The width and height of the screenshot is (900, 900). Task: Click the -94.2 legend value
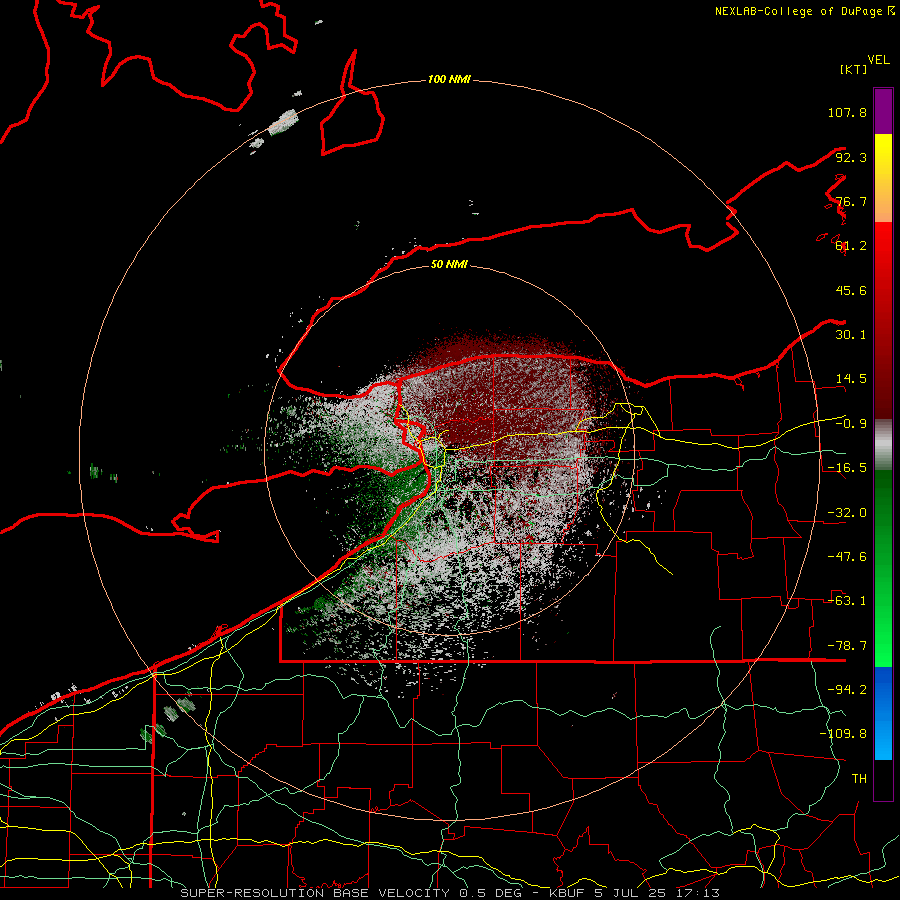point(847,690)
